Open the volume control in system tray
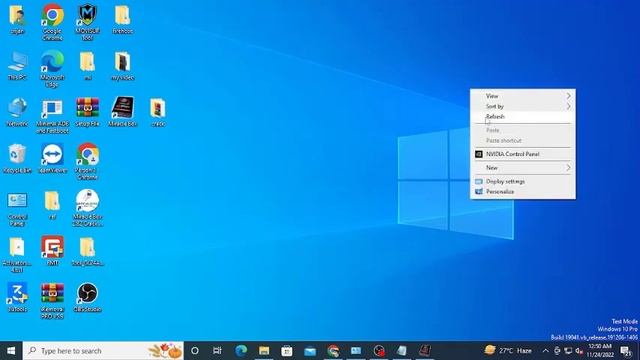Image resolution: width=640 pixels, height=360 pixels. point(579,351)
